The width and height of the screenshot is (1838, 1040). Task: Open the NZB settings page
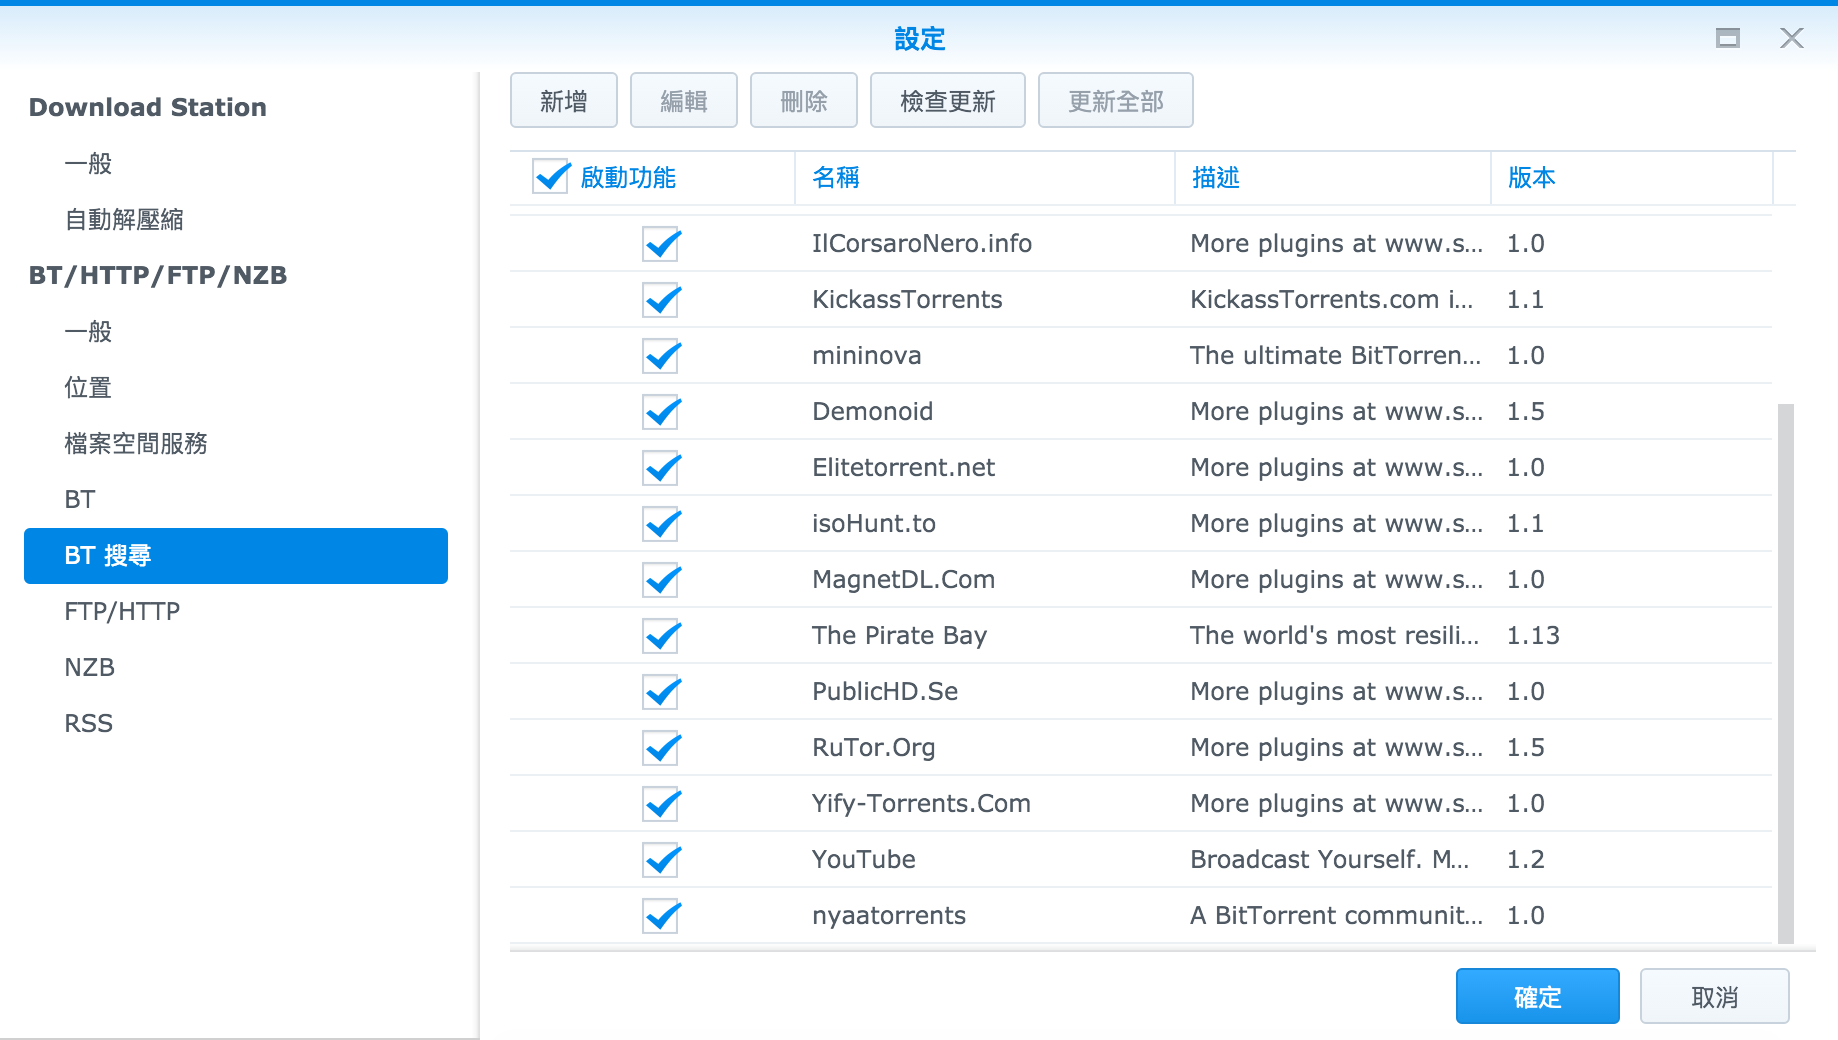[x=236, y=667]
